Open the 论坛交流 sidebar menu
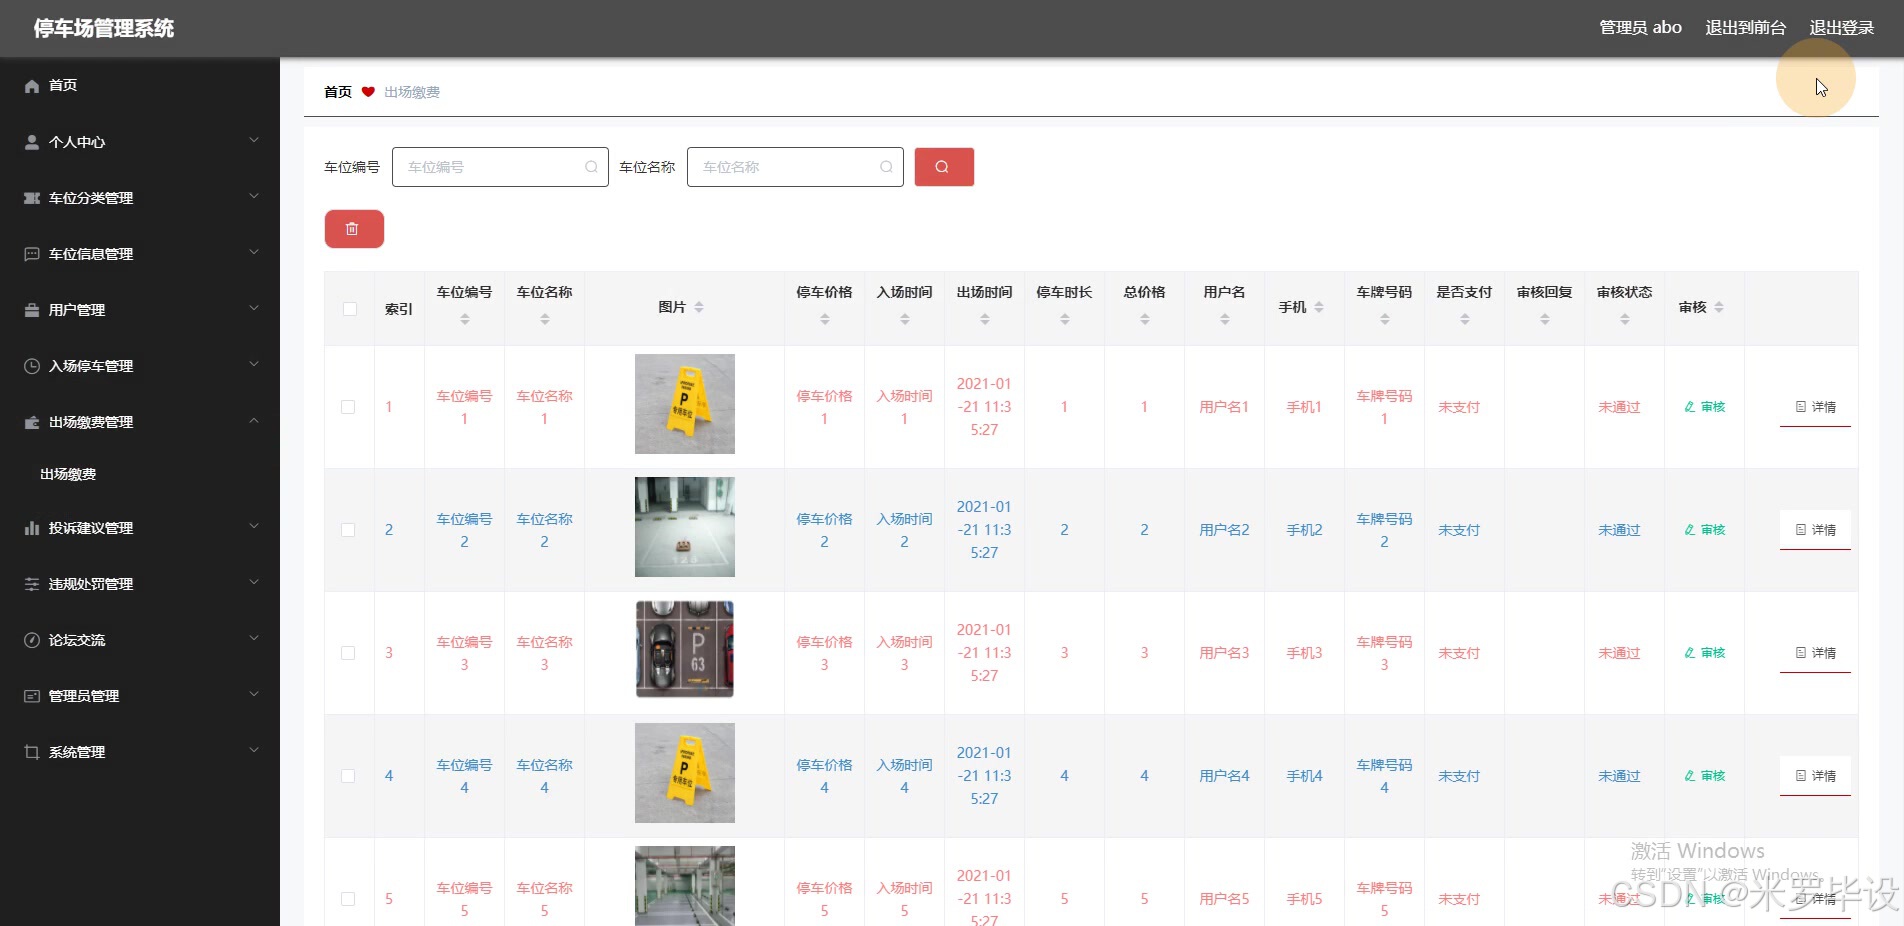 (x=140, y=640)
